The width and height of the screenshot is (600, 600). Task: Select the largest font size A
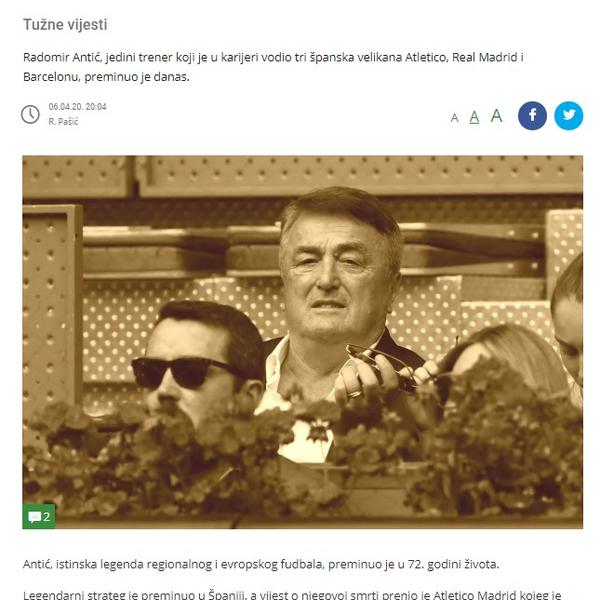(496, 116)
